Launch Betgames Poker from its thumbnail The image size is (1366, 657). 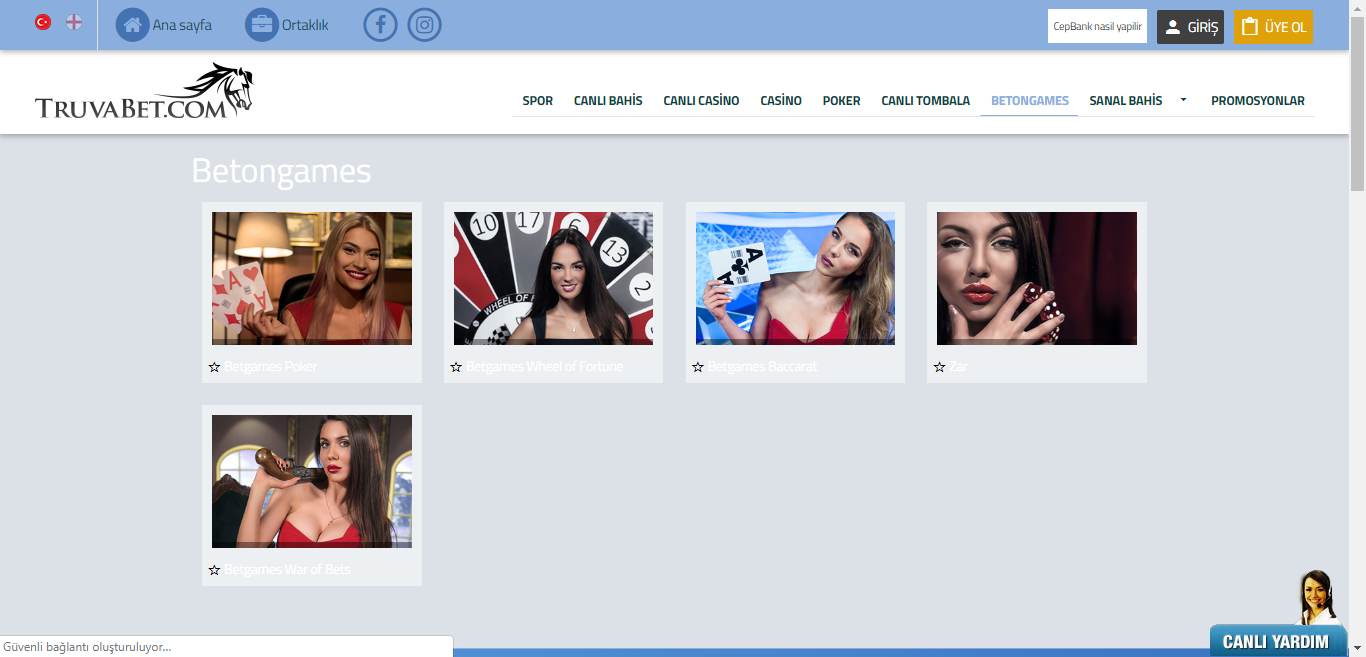[312, 278]
